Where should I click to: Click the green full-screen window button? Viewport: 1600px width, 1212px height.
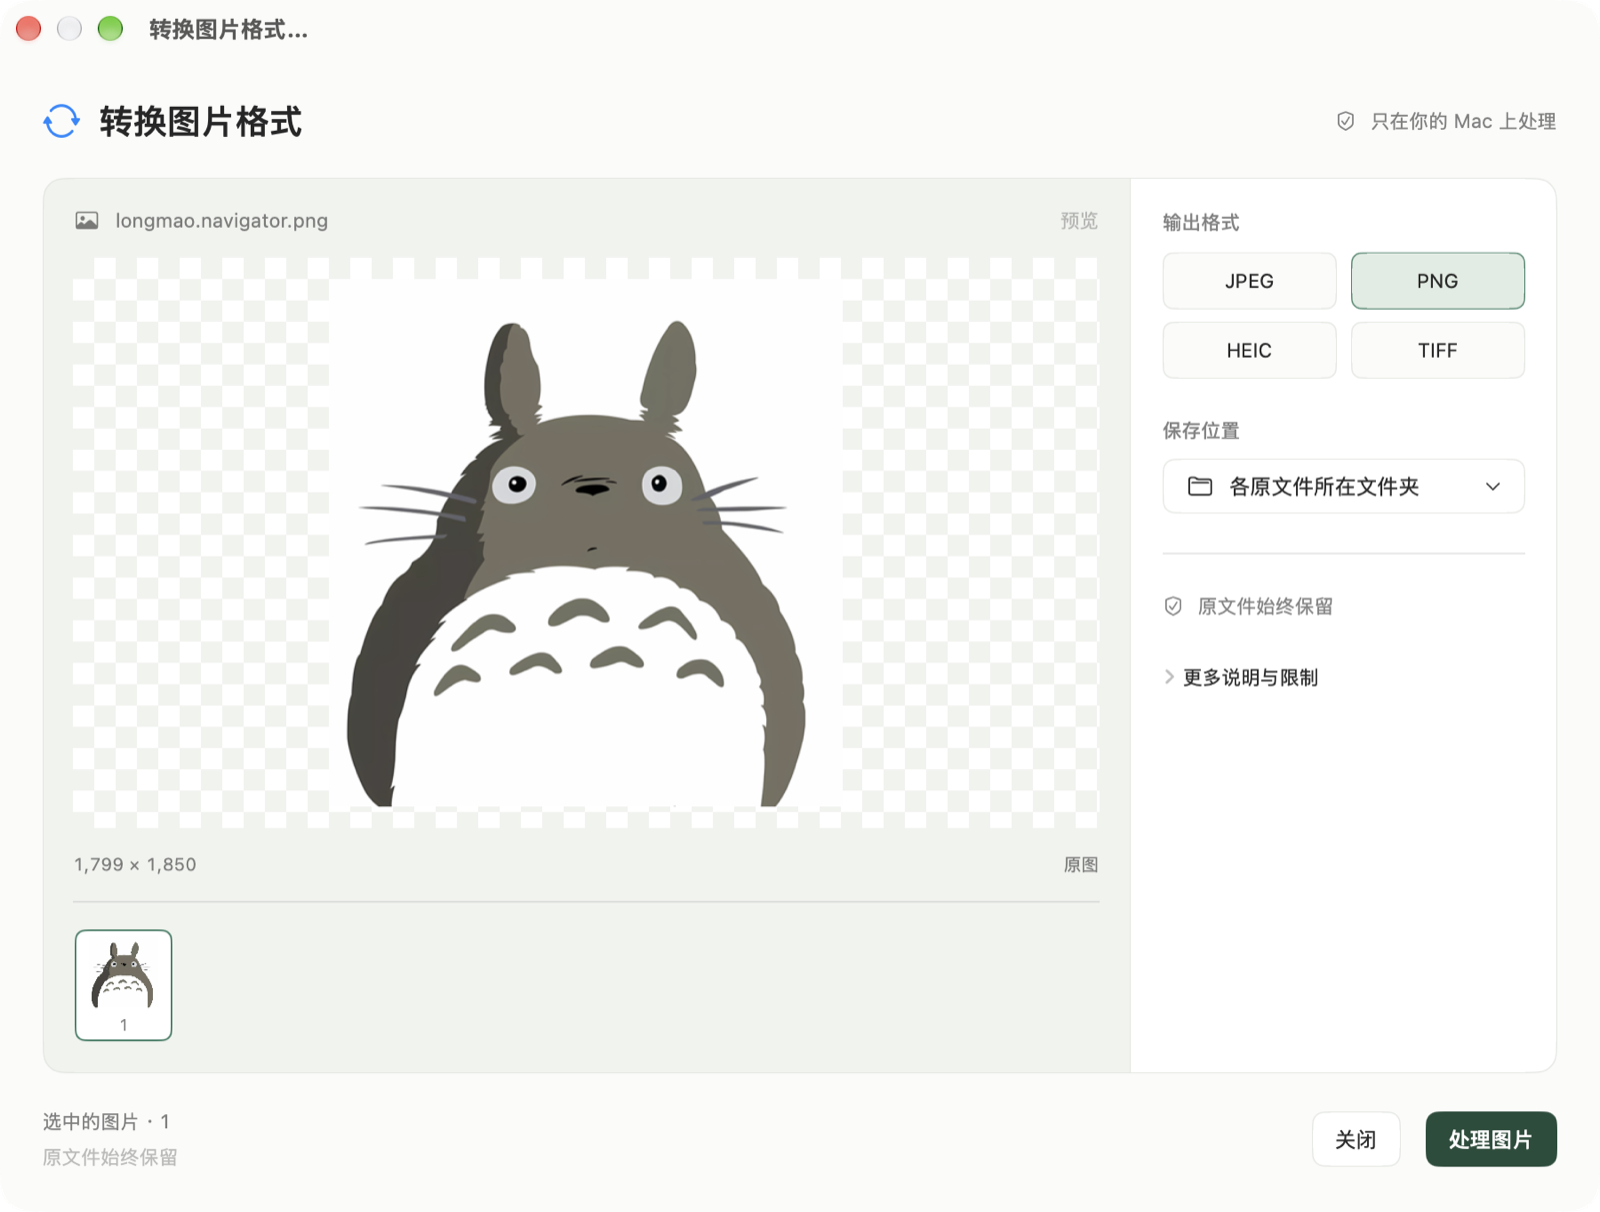110,29
